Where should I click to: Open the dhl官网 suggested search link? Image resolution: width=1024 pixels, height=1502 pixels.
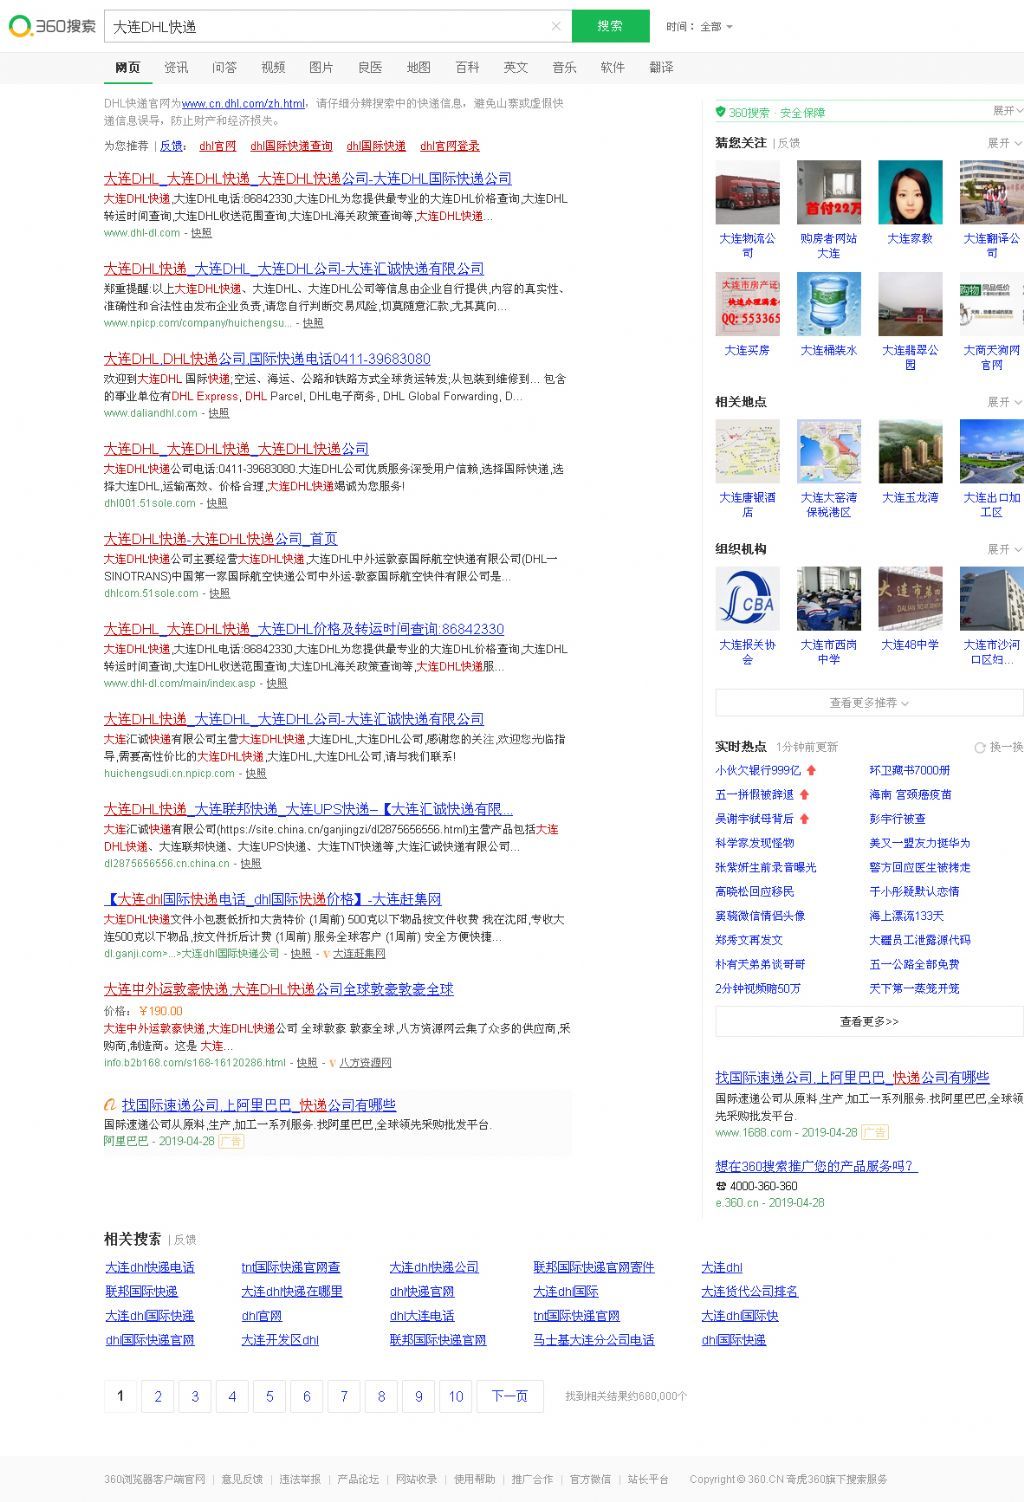point(218,146)
